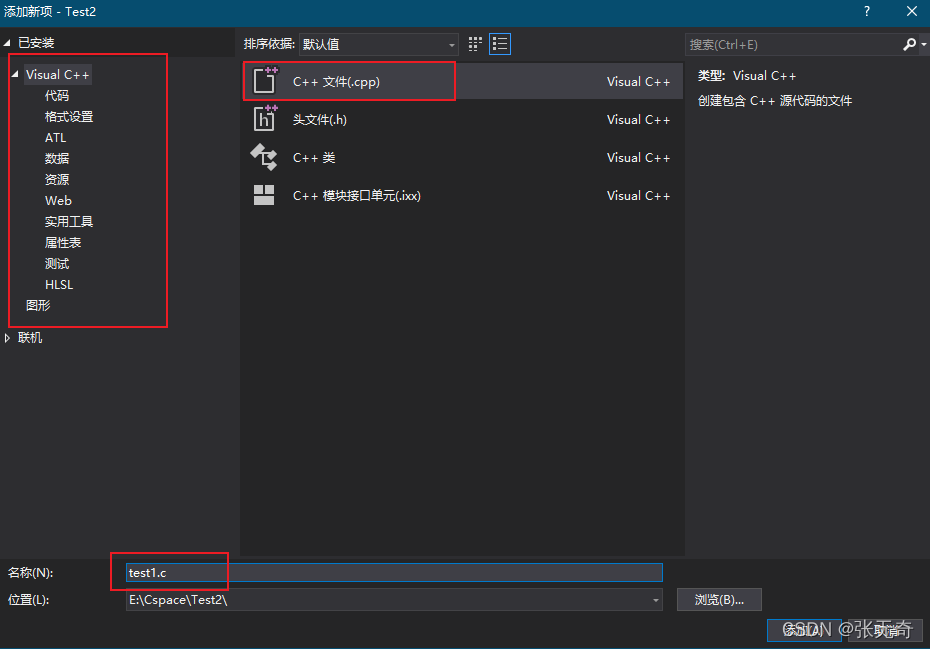
Task: Choose the C++ 文件(.cpp) template row
Action: [x=463, y=81]
